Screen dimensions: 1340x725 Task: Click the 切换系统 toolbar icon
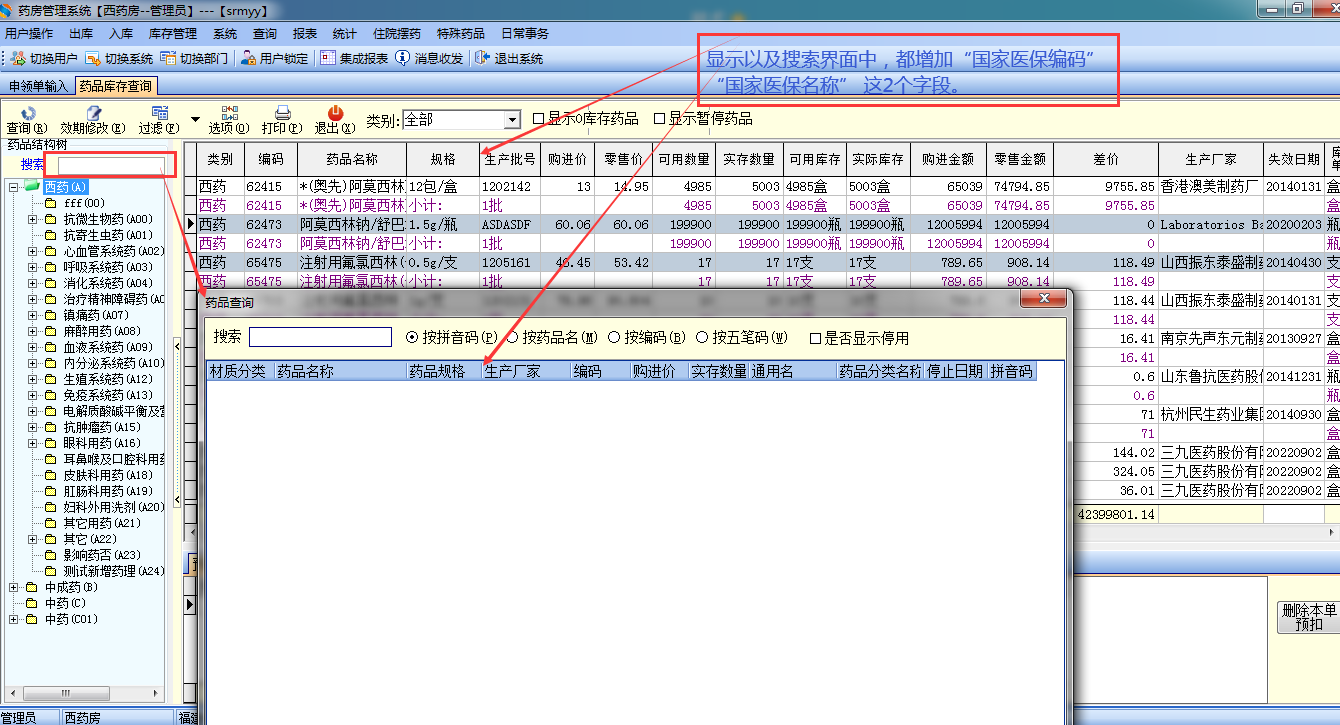[x=94, y=59]
